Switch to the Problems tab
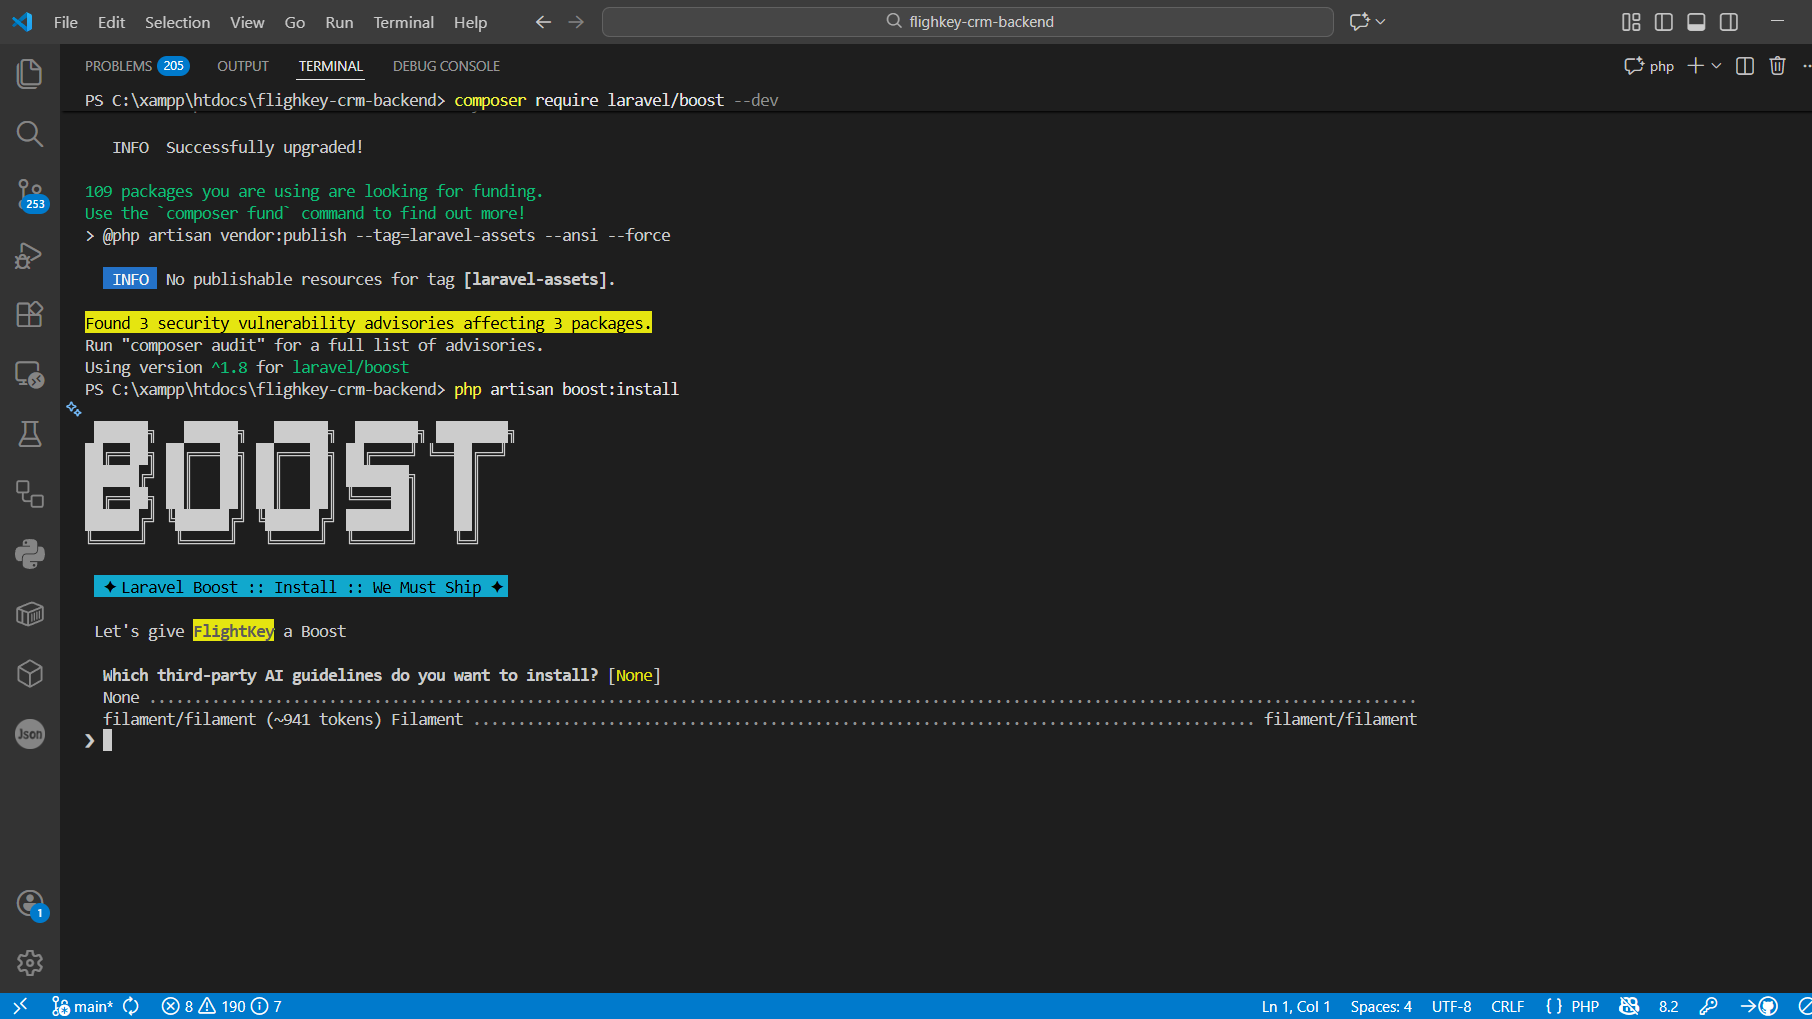Screen dimensions: 1812x1019 point(118,66)
